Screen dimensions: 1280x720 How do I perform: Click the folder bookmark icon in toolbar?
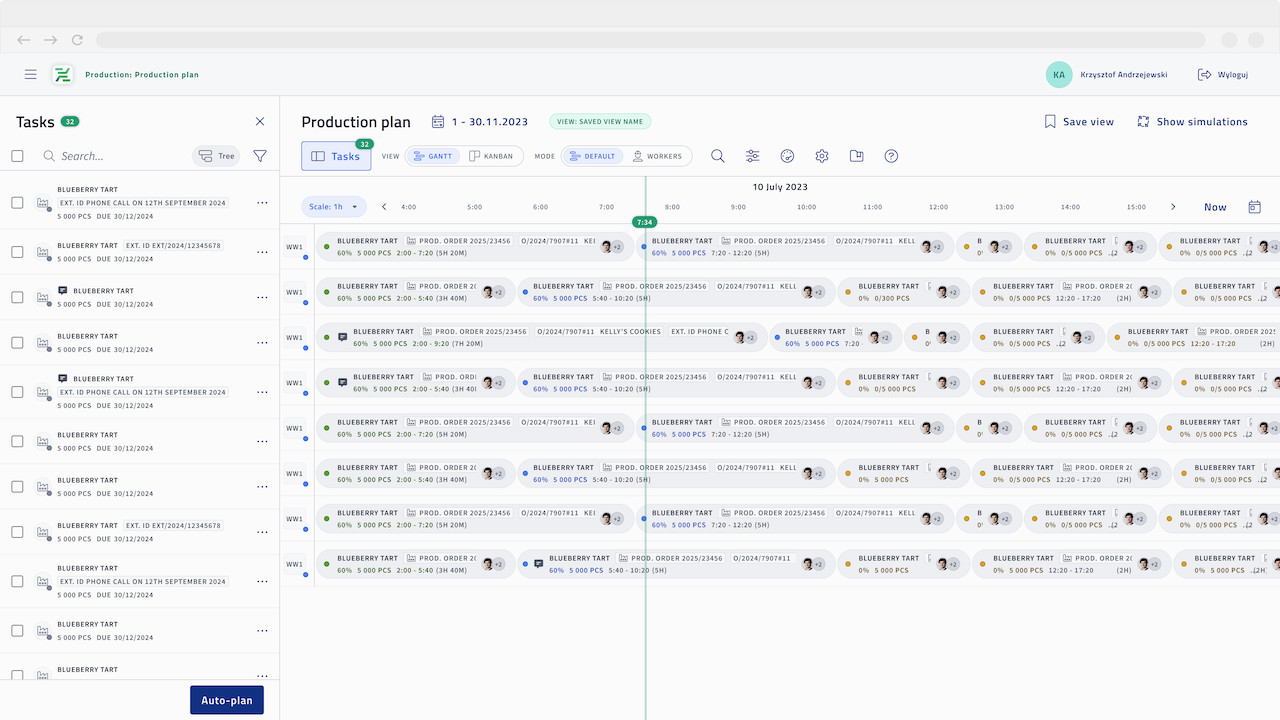coord(857,156)
